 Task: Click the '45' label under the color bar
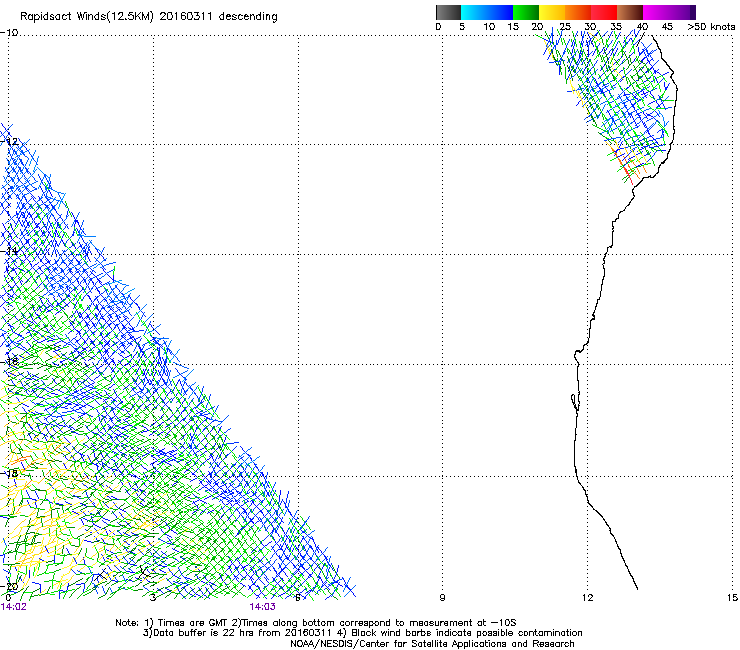(667, 26)
